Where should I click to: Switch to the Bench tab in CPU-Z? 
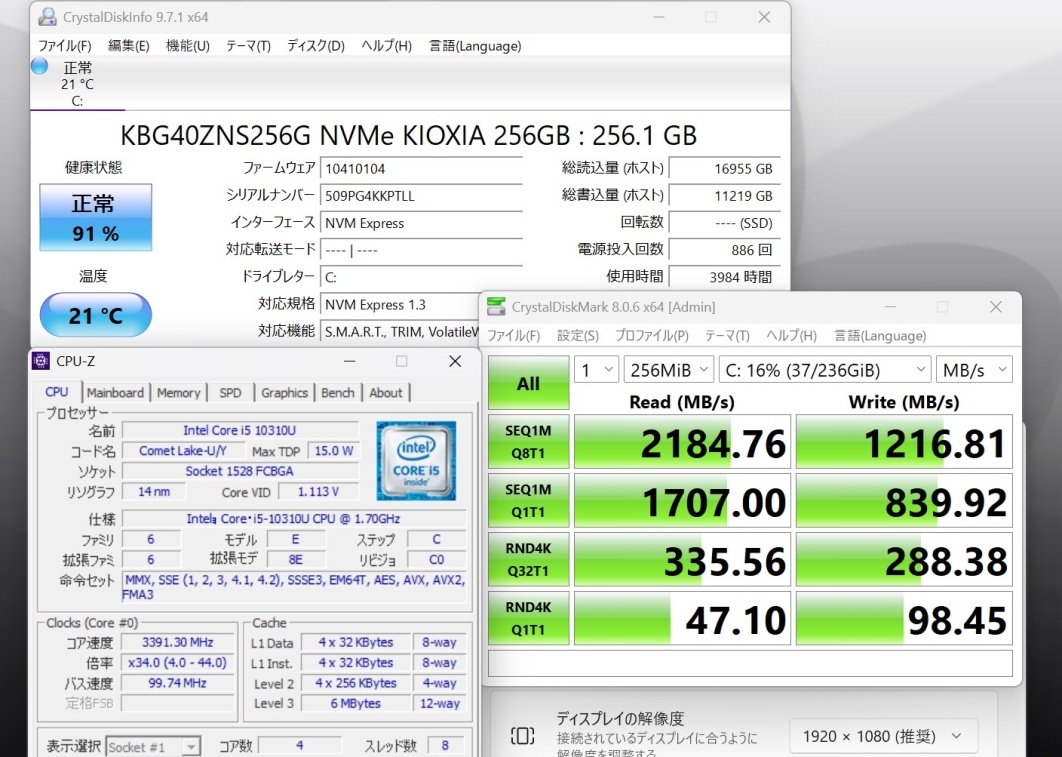click(337, 393)
